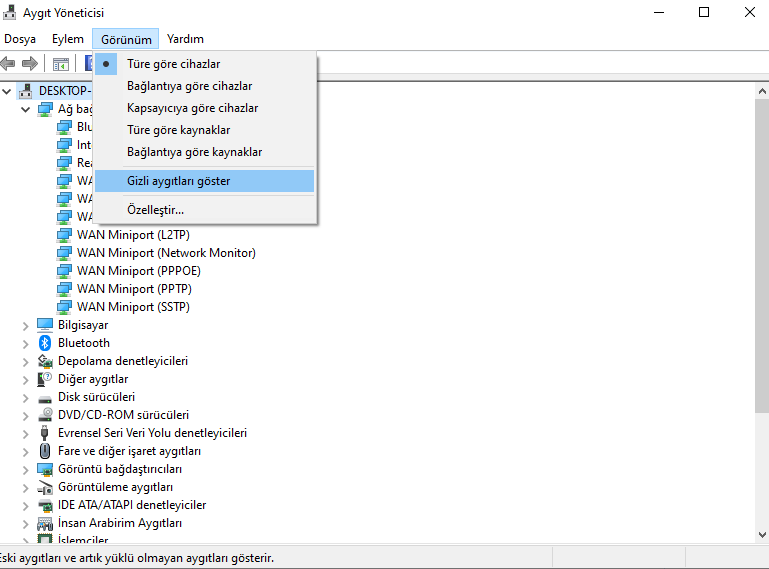The width and height of the screenshot is (769, 569).
Task: Select 'Türe göre cihazlar' view option
Action: [205, 64]
